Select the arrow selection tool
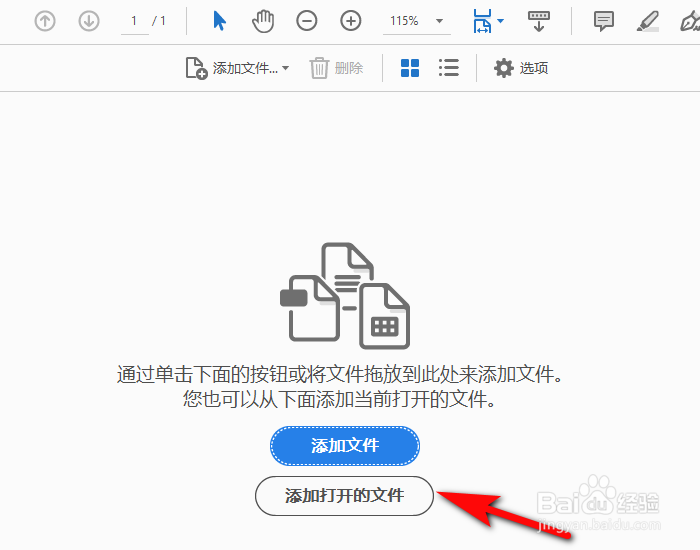The height and width of the screenshot is (550, 700). [219, 21]
